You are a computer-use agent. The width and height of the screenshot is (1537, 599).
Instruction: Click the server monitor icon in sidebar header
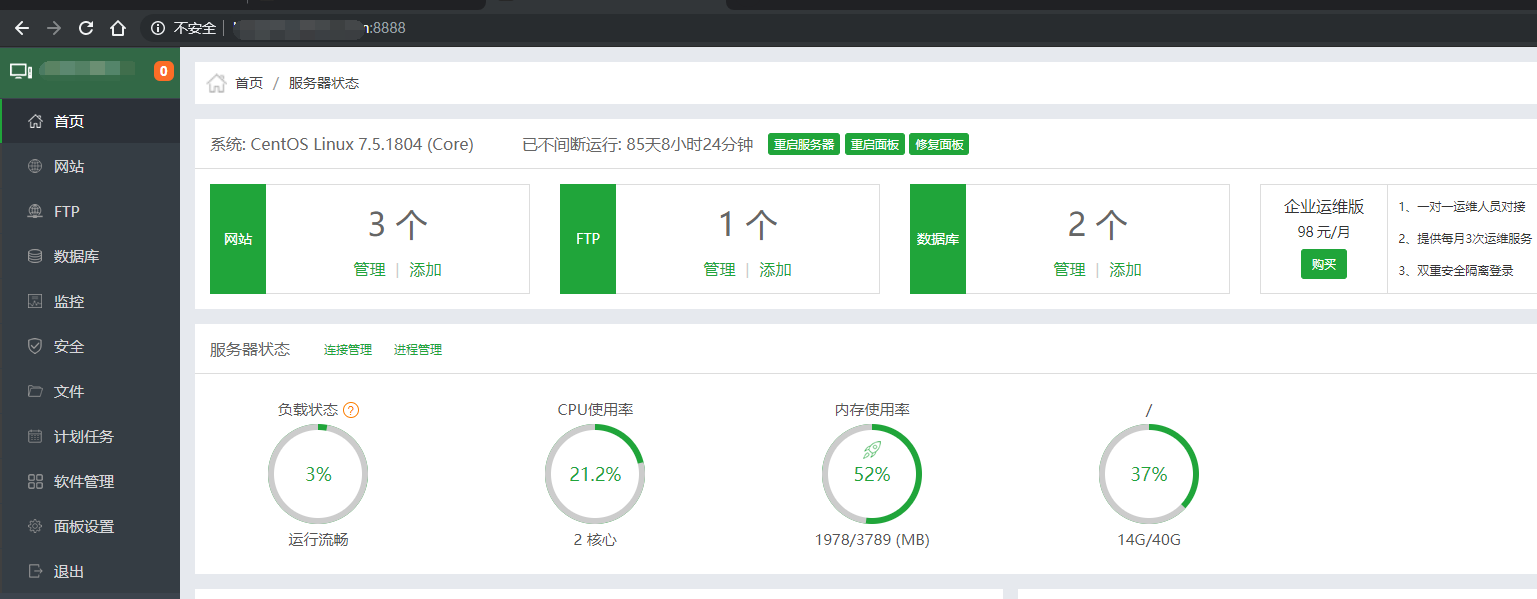coord(21,71)
